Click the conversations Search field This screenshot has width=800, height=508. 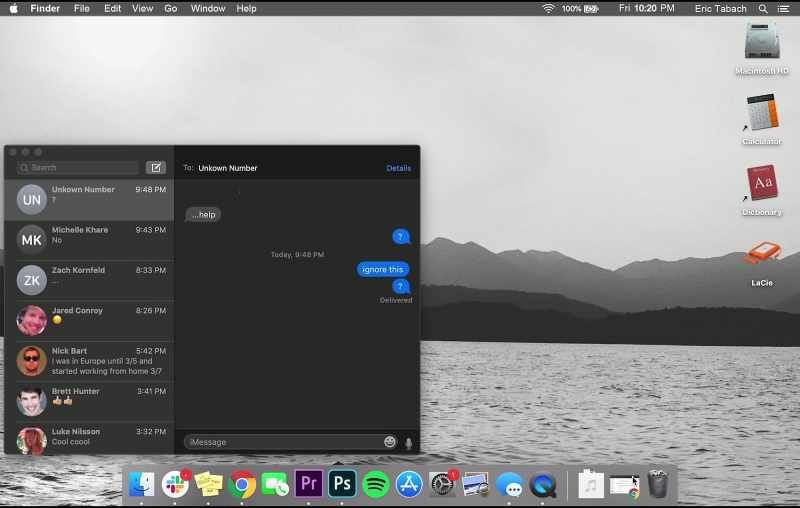[78, 167]
